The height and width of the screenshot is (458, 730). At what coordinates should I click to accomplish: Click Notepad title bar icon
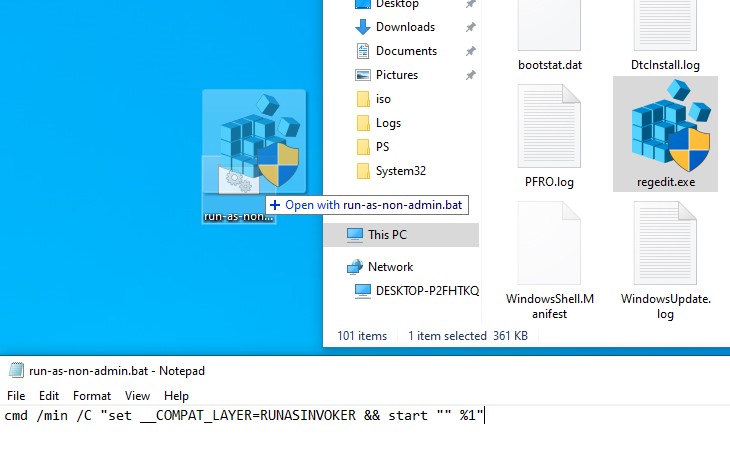tap(16, 370)
